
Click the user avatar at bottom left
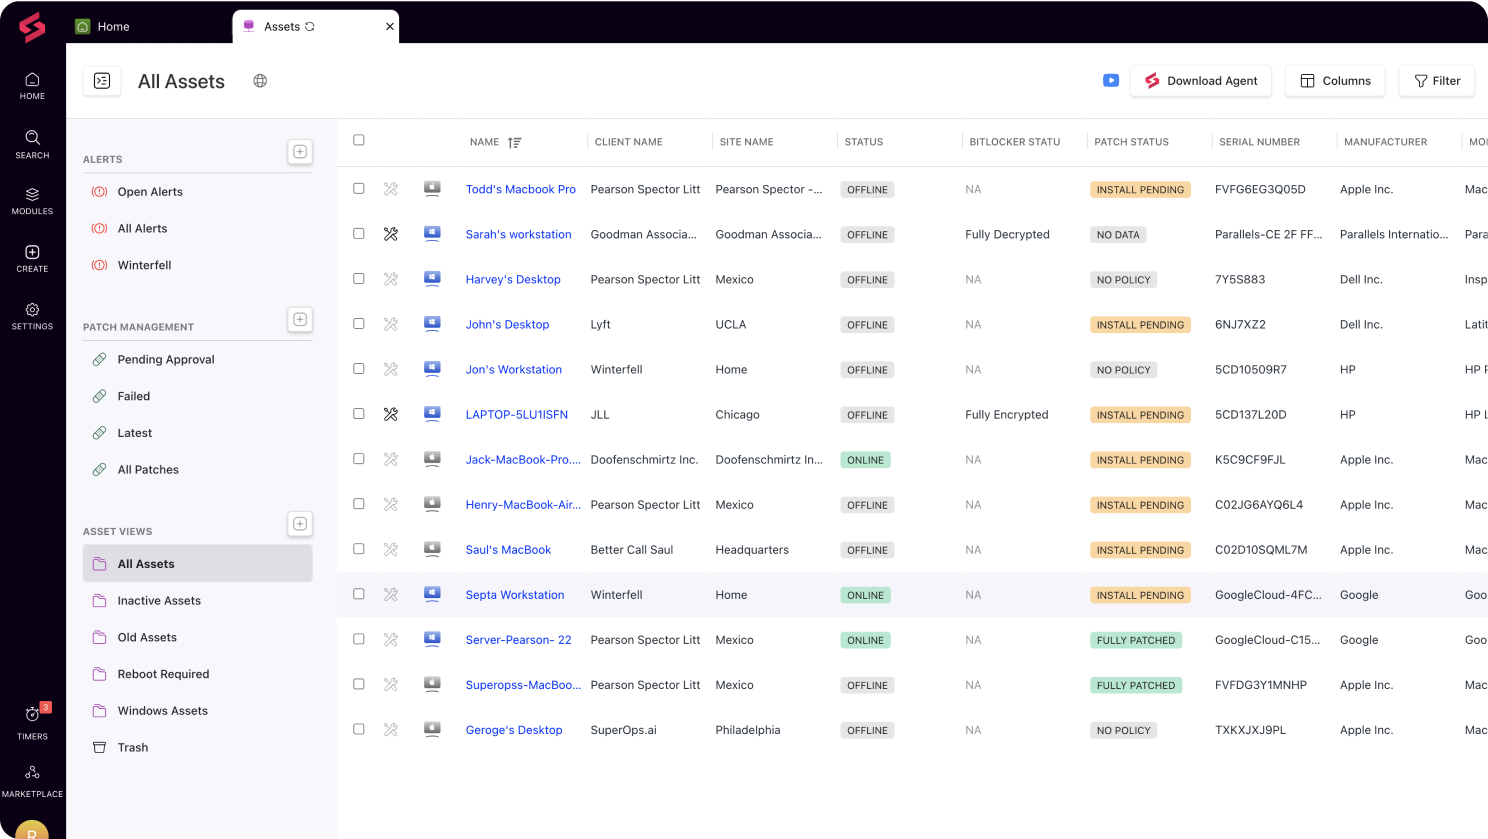click(32, 830)
